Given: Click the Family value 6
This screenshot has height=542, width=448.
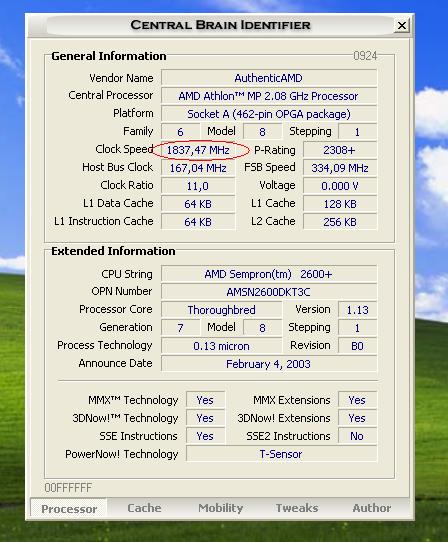Looking at the screenshot, I should 180,132.
